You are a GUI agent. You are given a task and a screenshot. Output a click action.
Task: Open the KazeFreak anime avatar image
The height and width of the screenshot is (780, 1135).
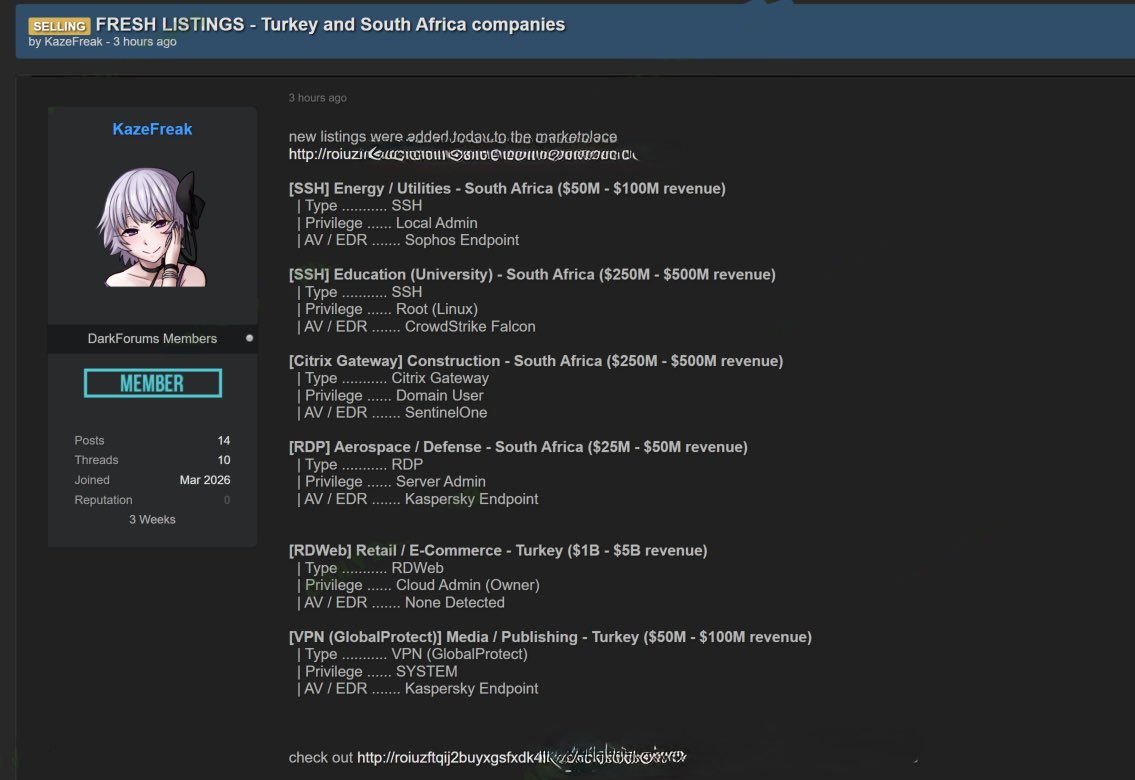[x=152, y=227]
